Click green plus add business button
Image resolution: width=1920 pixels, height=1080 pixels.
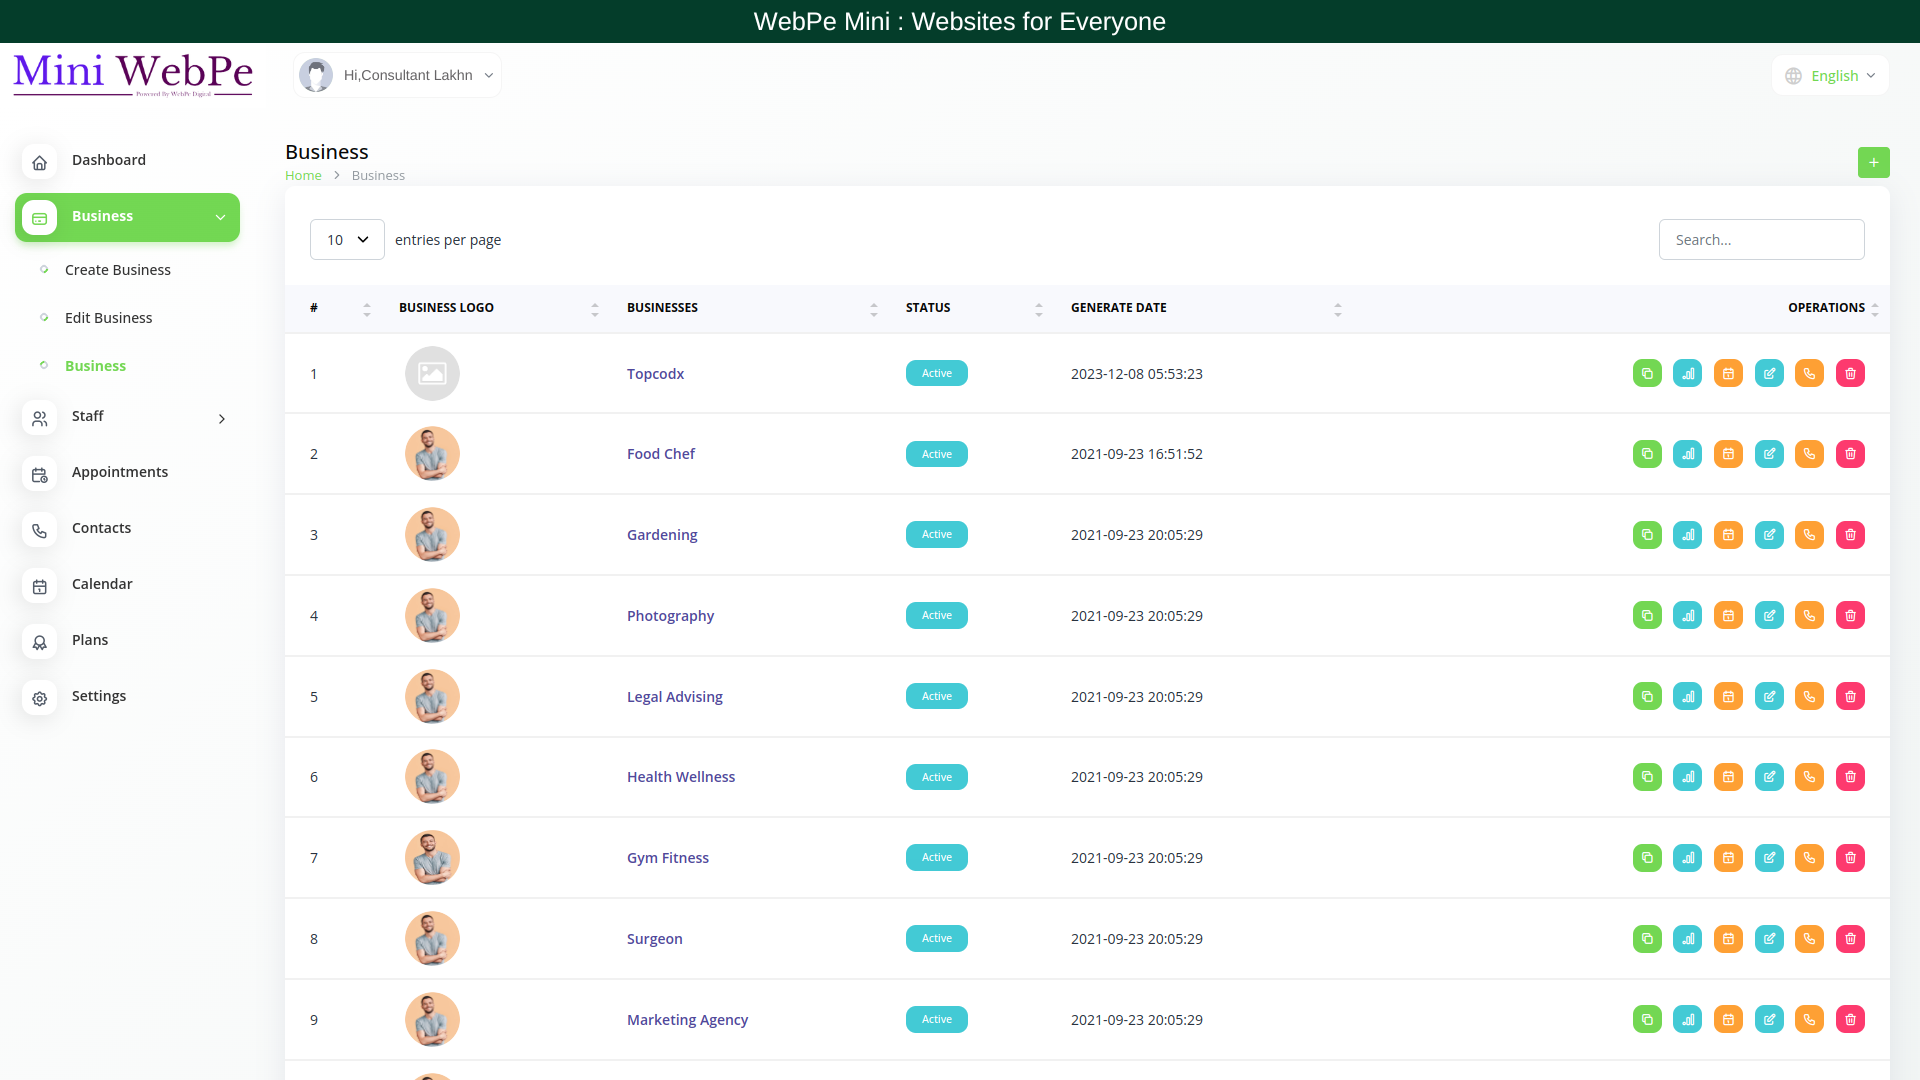[1873, 162]
